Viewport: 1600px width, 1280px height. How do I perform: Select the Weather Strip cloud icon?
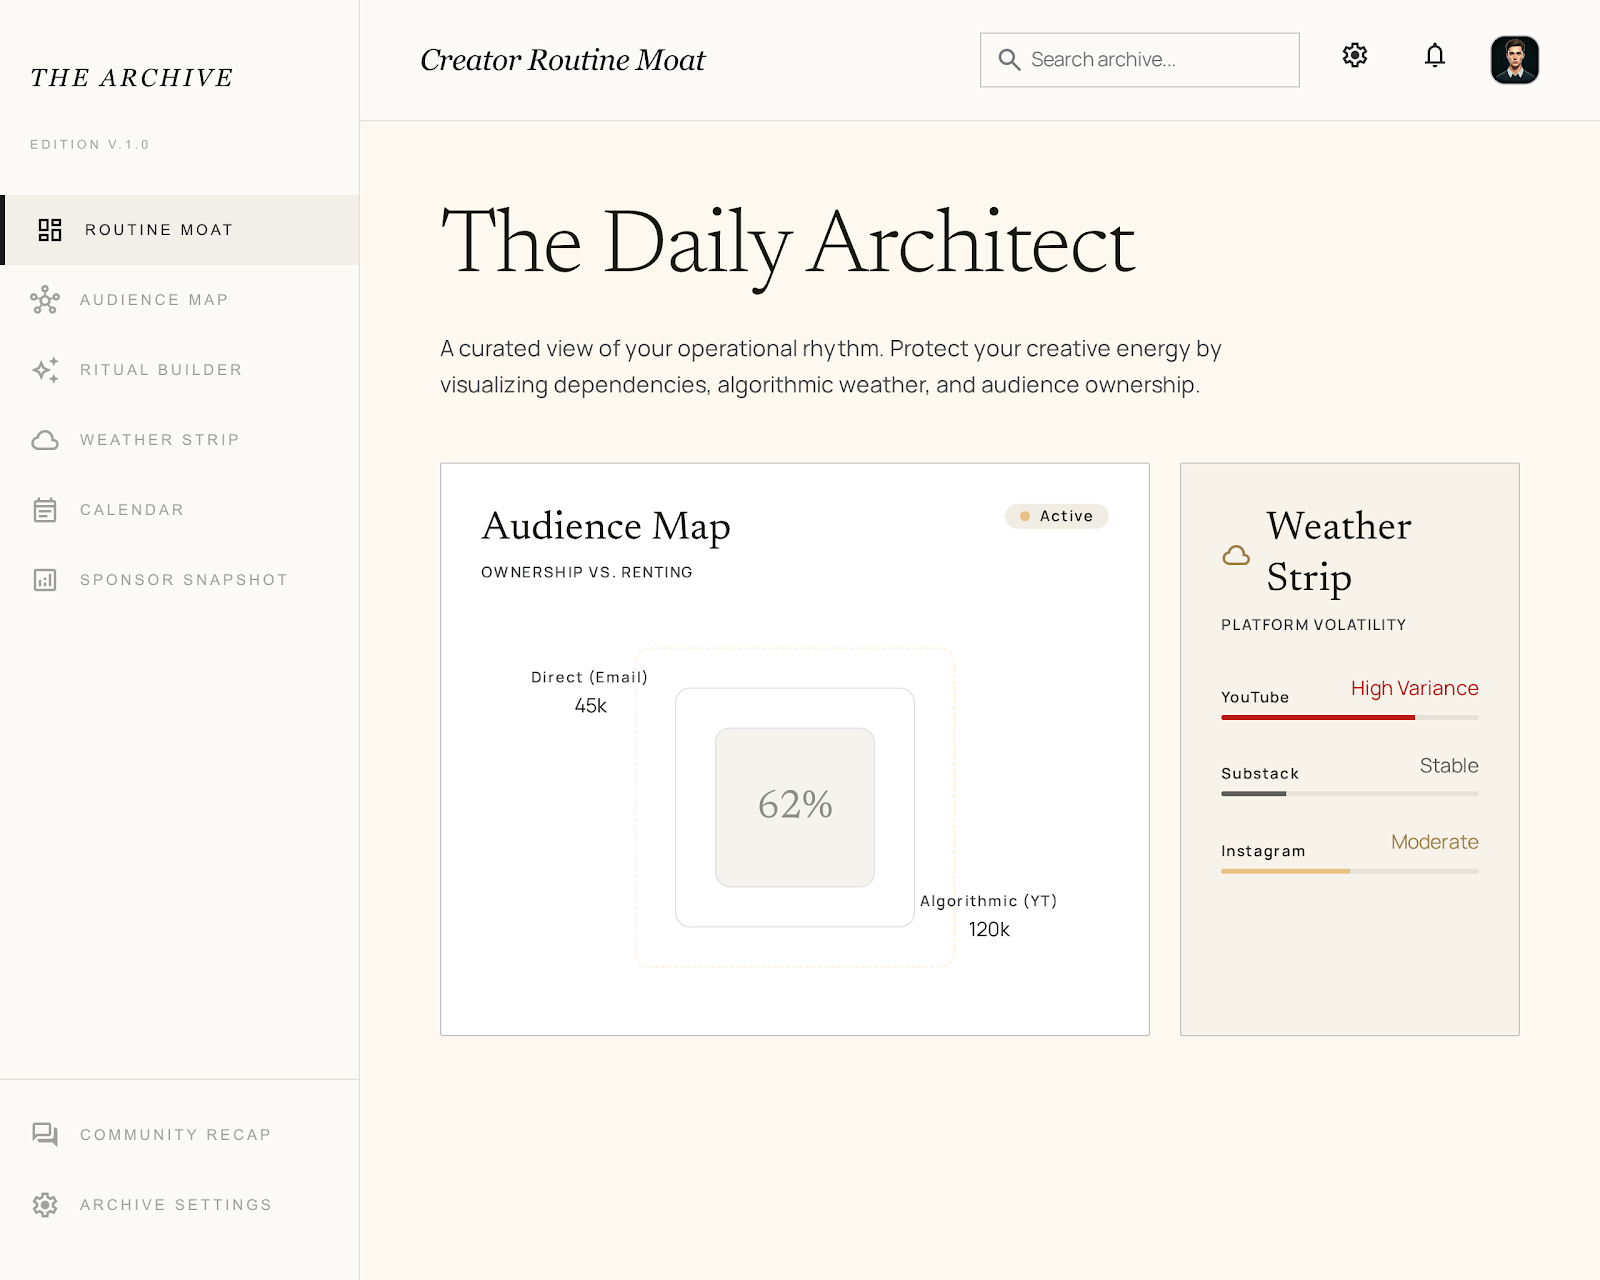click(x=44, y=439)
